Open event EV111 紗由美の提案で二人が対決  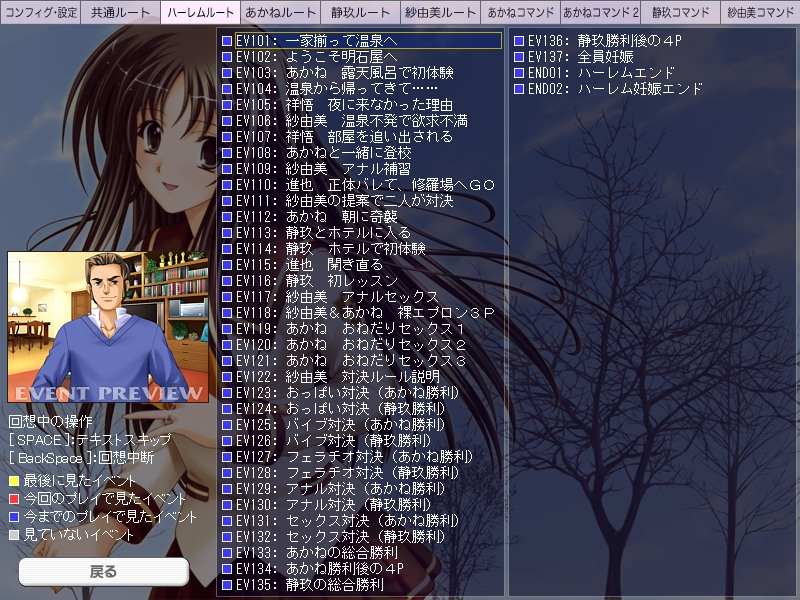click(344, 201)
